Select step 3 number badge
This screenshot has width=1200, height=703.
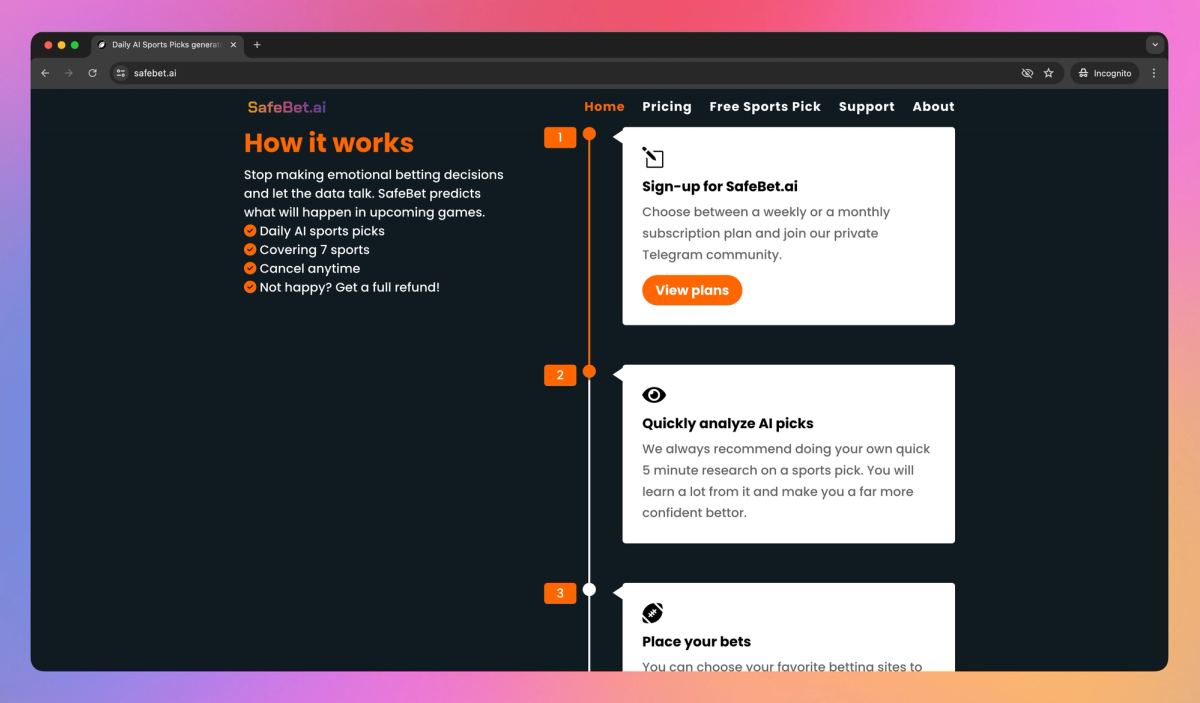tap(560, 593)
